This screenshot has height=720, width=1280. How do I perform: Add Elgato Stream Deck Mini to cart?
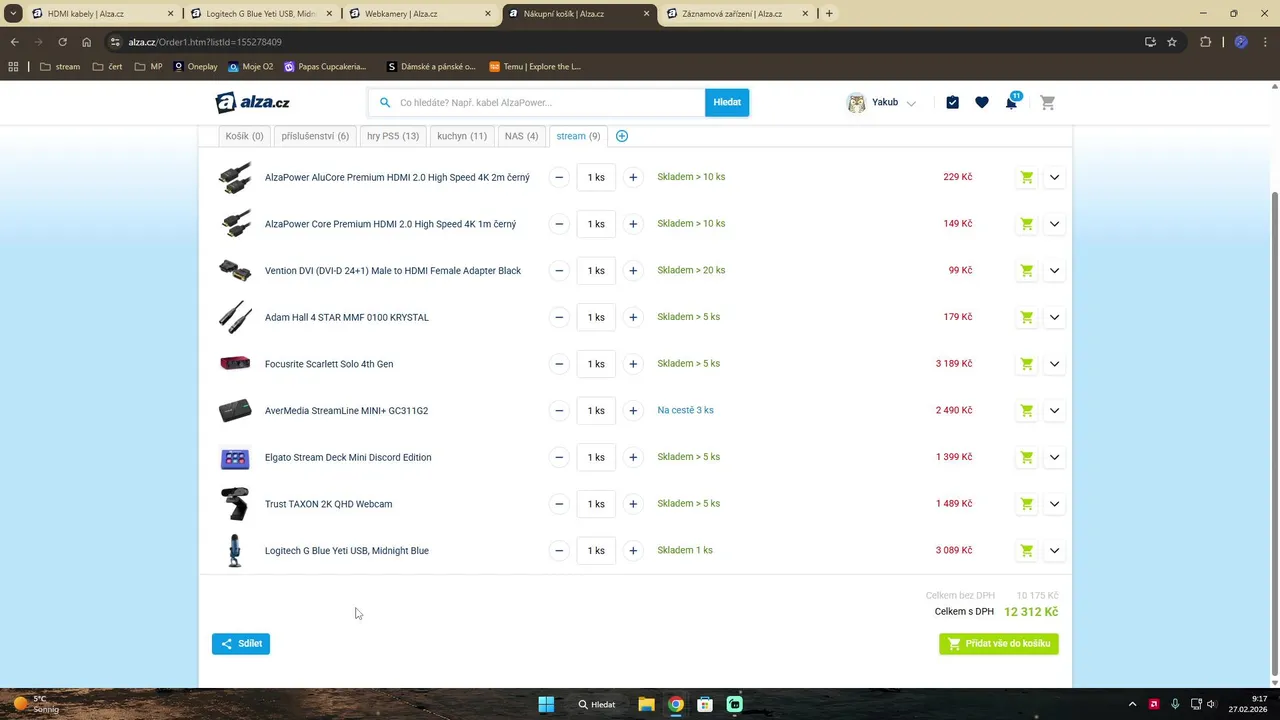point(1026,457)
